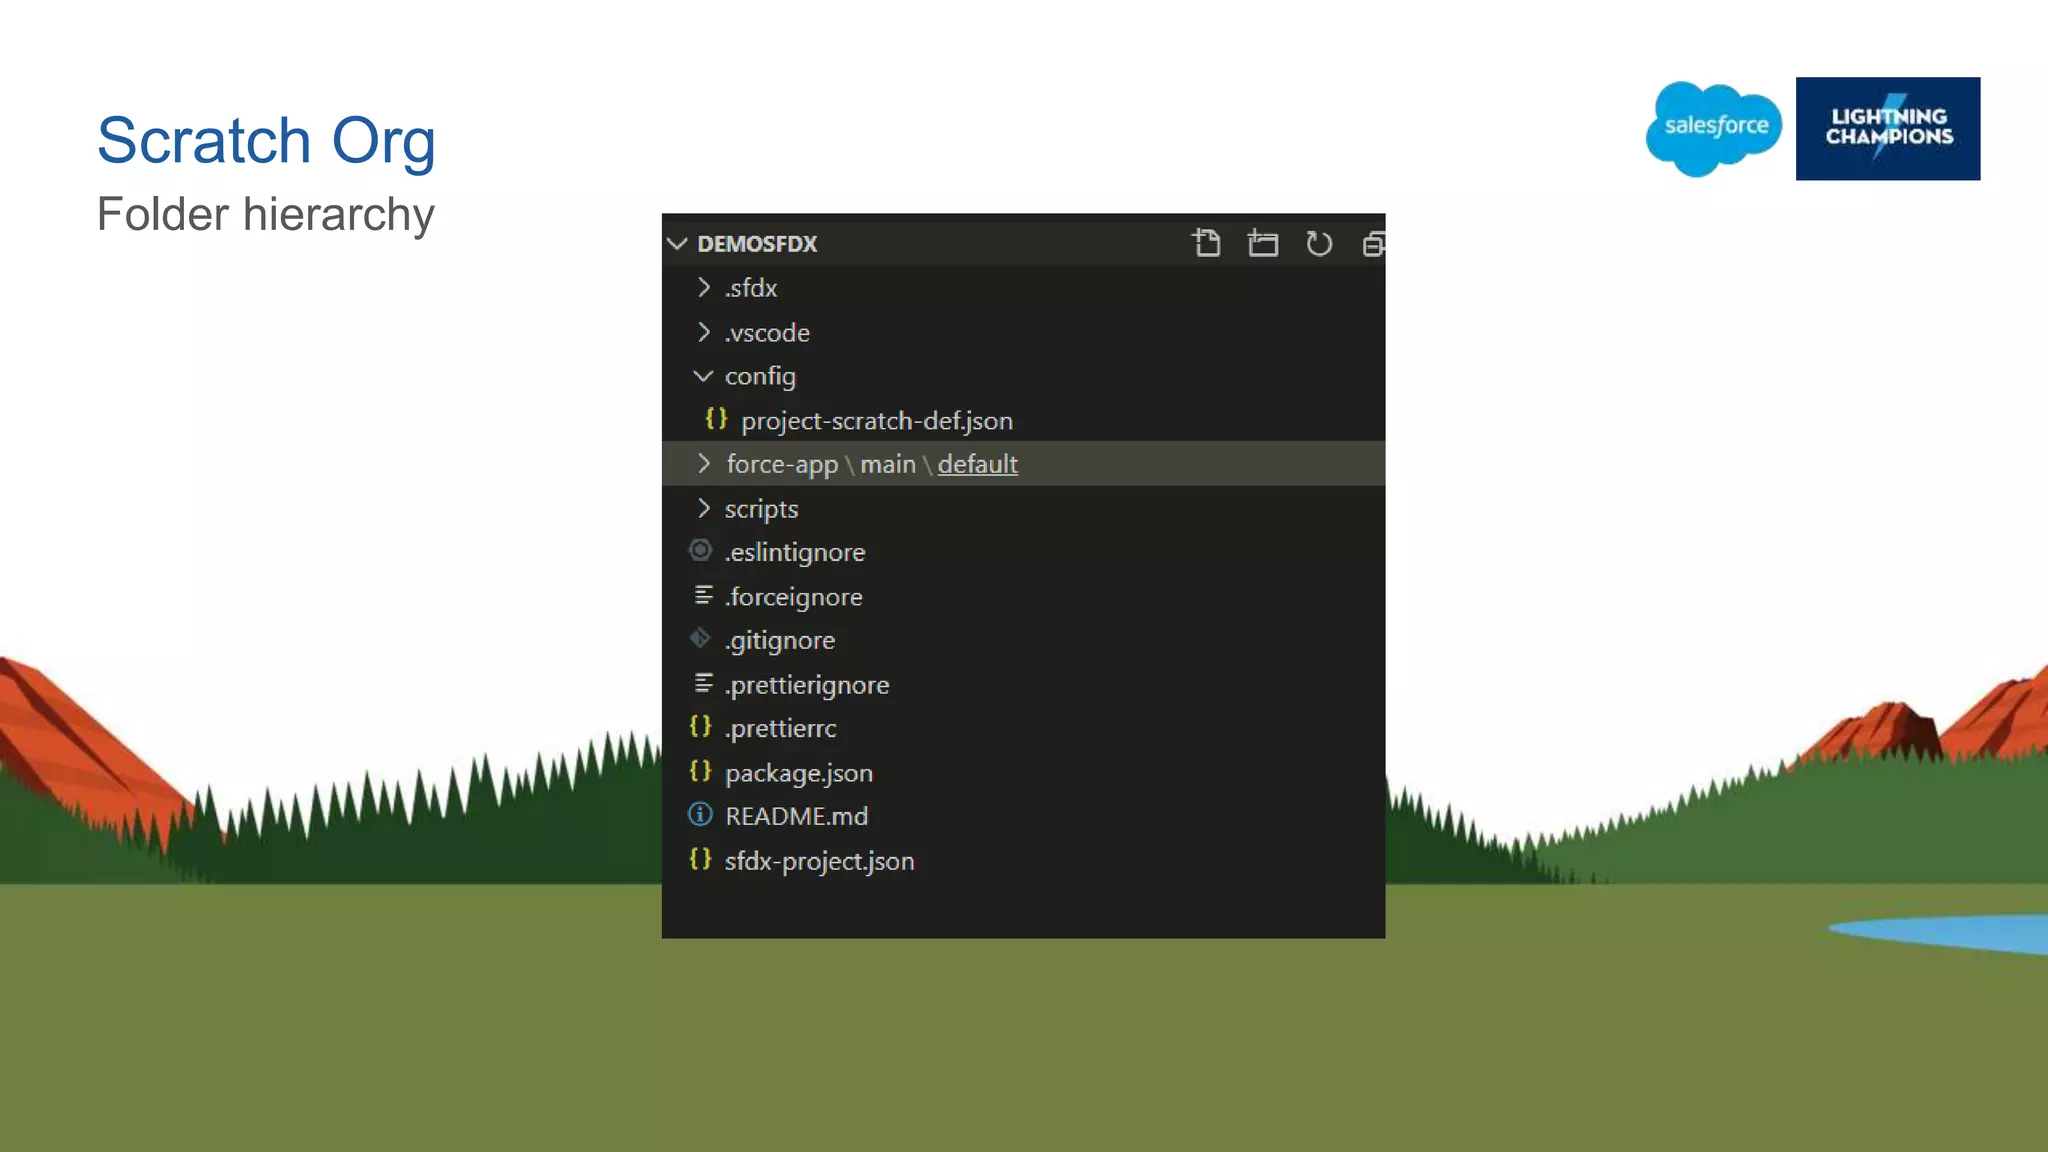Click the New Folder icon in explorer header
The height and width of the screenshot is (1152, 2048).
(1263, 243)
